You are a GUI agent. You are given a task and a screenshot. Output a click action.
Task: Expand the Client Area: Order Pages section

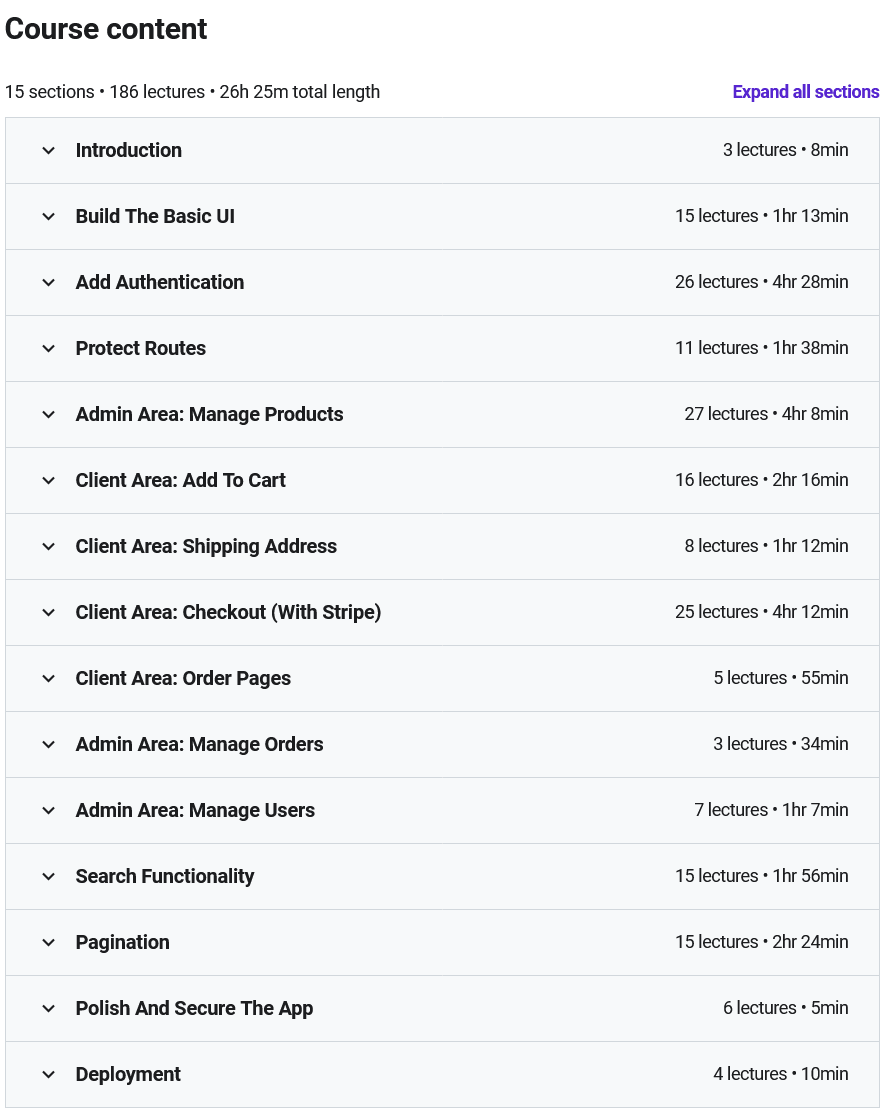183,678
